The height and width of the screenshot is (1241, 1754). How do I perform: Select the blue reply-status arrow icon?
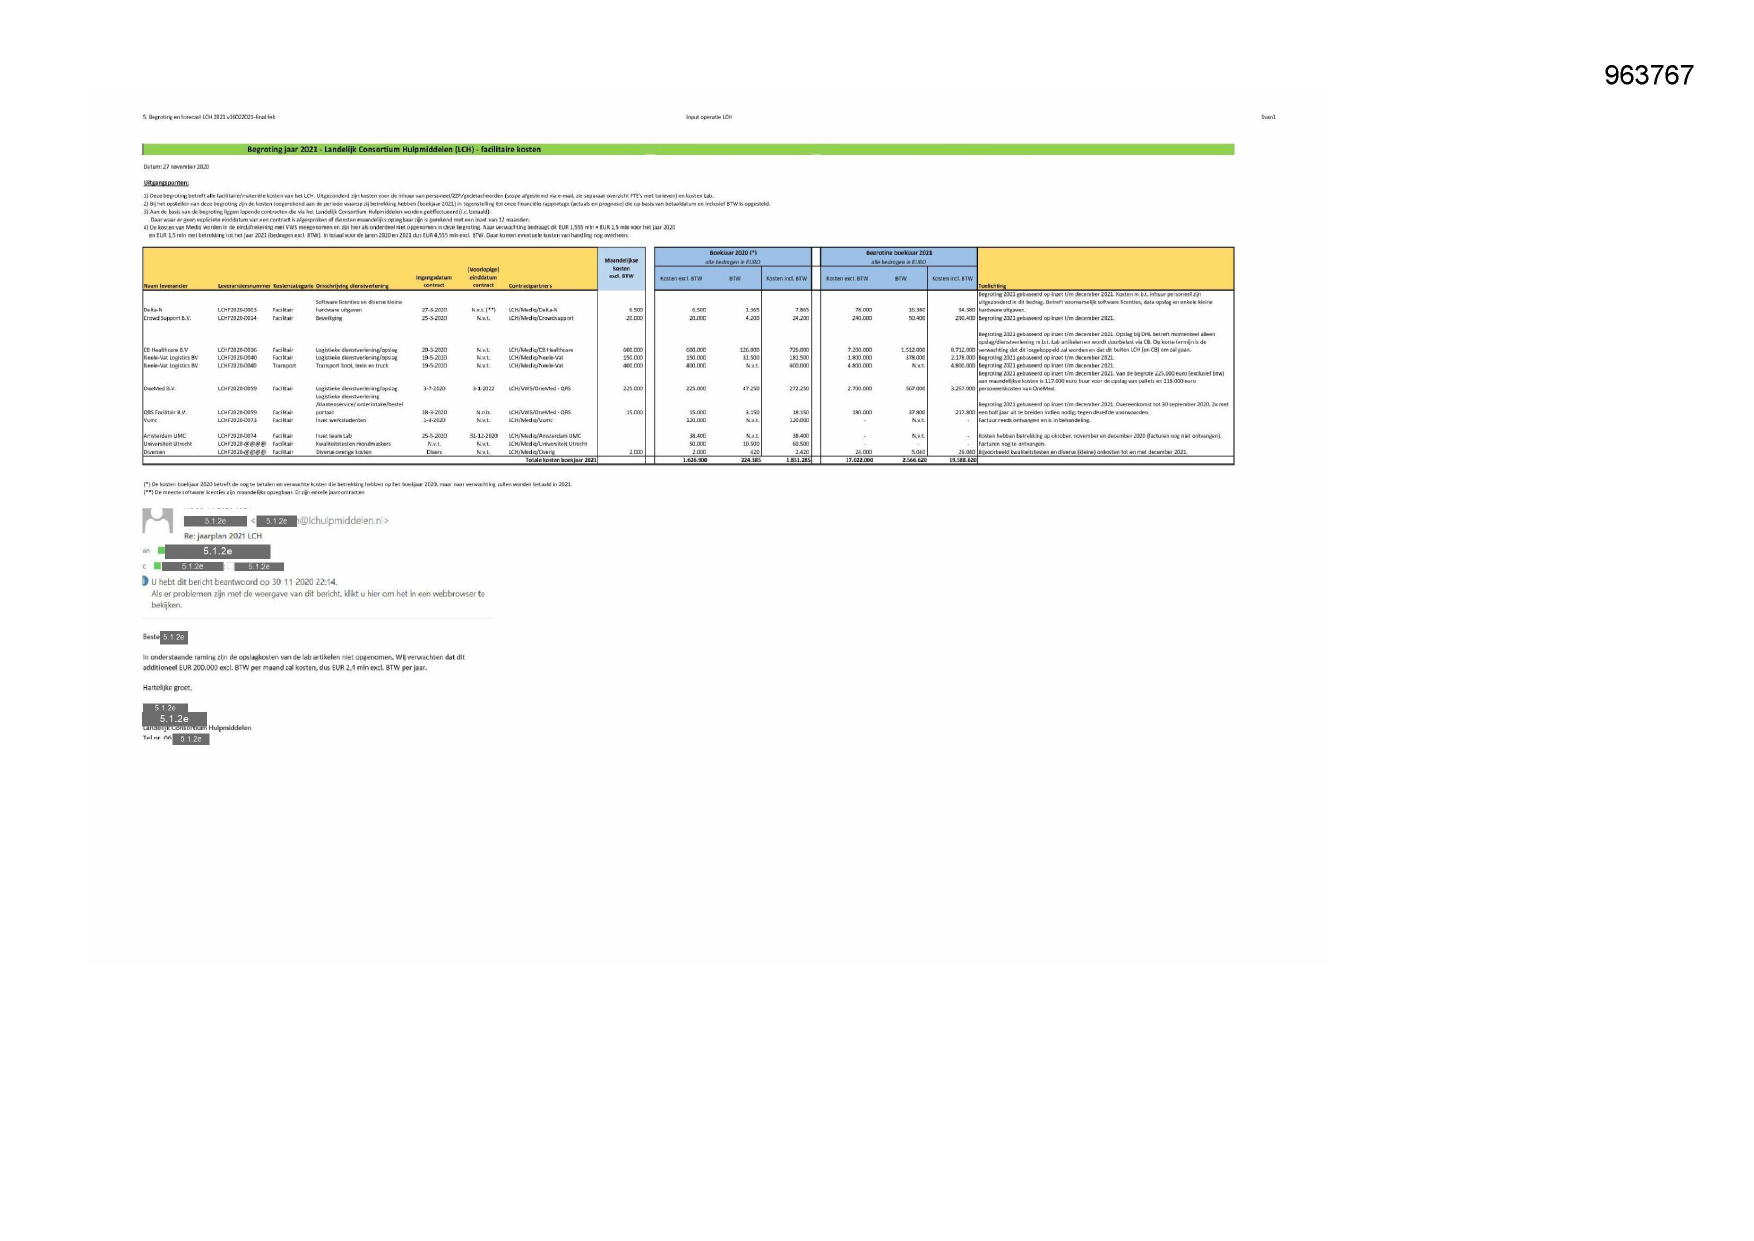point(144,581)
